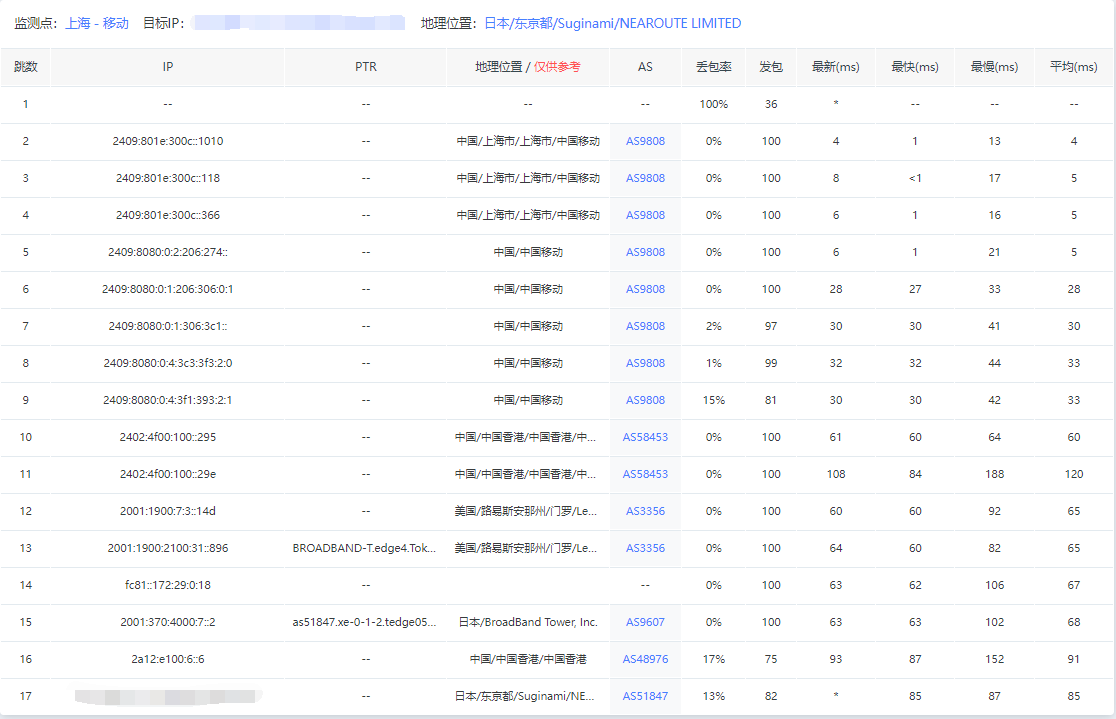Viewport: 1116px width, 719px height.
Task: Select the 152 slowest value in hop 16
Action: click(x=994, y=659)
